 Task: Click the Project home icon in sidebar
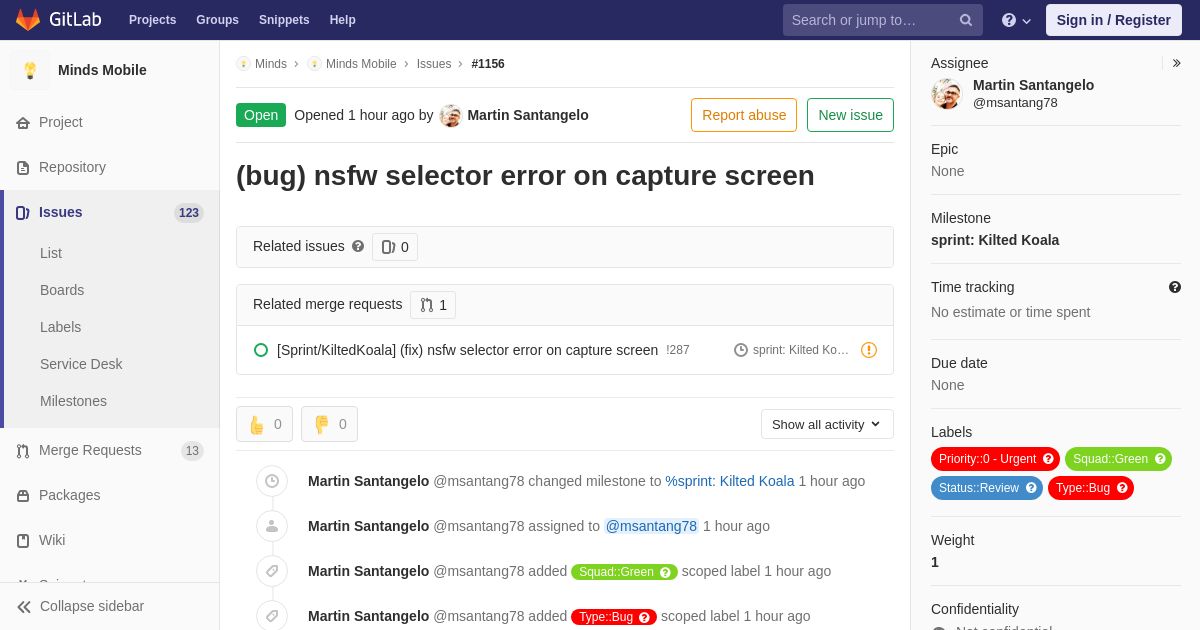(x=23, y=122)
